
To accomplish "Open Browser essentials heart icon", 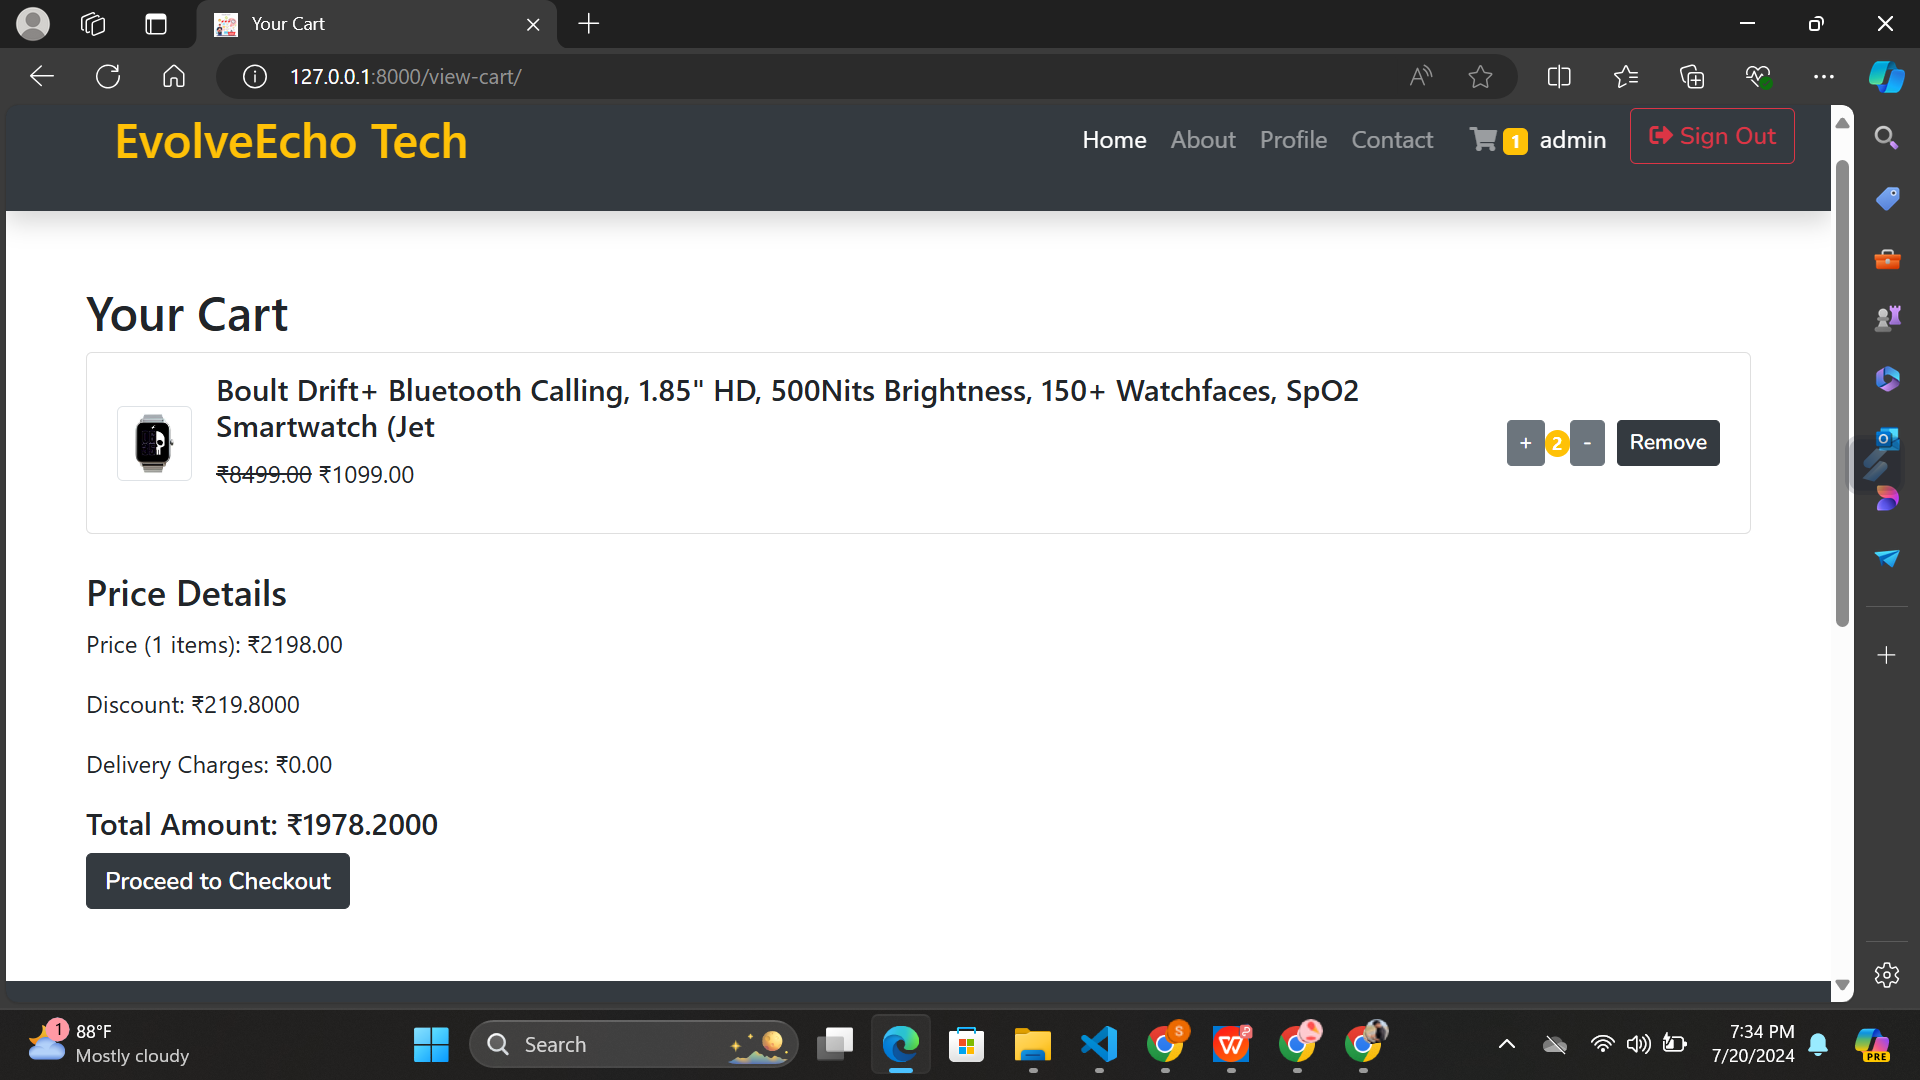I will [1758, 77].
